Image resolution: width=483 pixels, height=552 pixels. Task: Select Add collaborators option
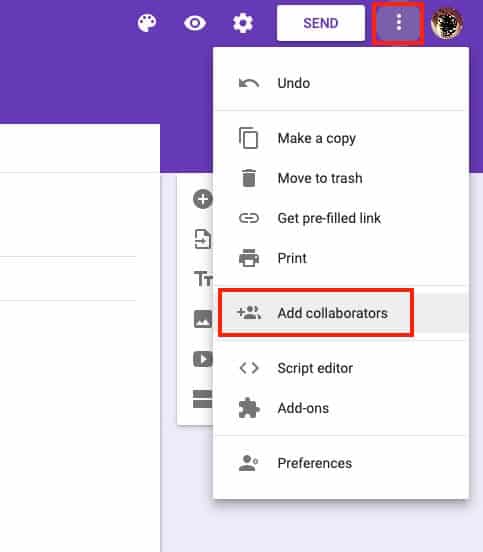[x=341, y=313]
